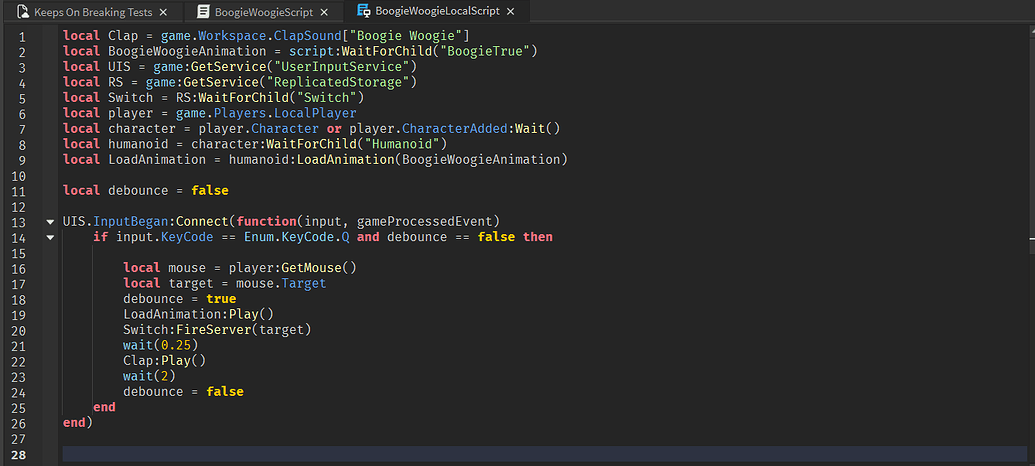The width and height of the screenshot is (1035, 466).
Task: Click the final end) on line 26
Action: pos(78,422)
